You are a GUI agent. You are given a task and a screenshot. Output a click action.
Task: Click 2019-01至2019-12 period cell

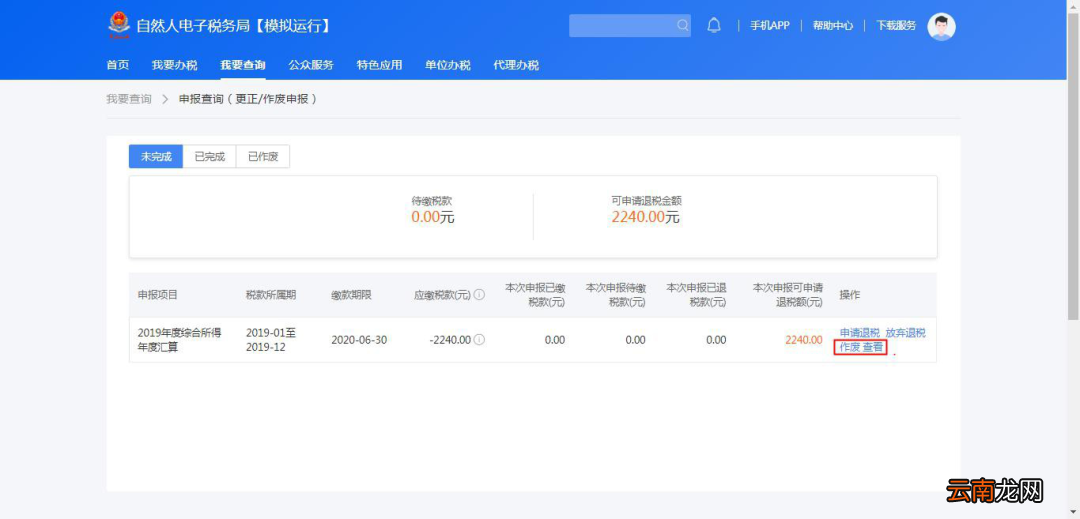pos(271,340)
